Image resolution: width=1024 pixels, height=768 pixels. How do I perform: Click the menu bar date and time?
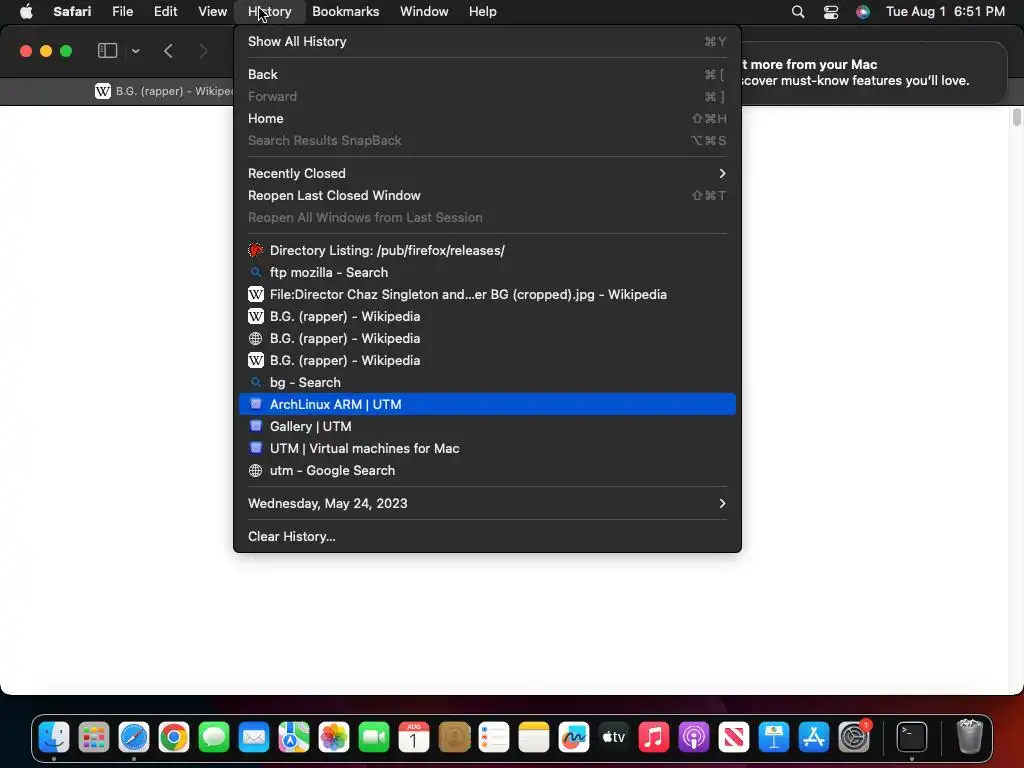pyautogui.click(x=945, y=12)
